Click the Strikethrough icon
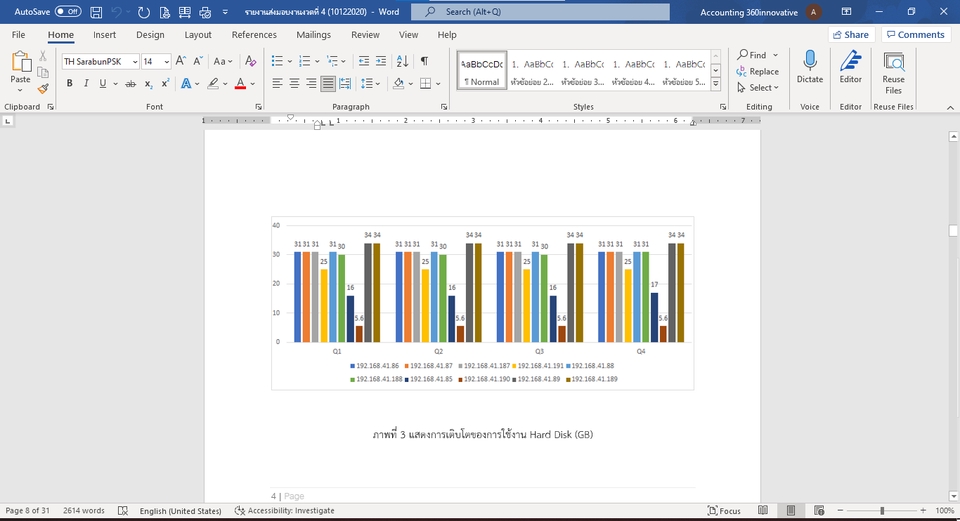960x521 pixels. [x=130, y=84]
